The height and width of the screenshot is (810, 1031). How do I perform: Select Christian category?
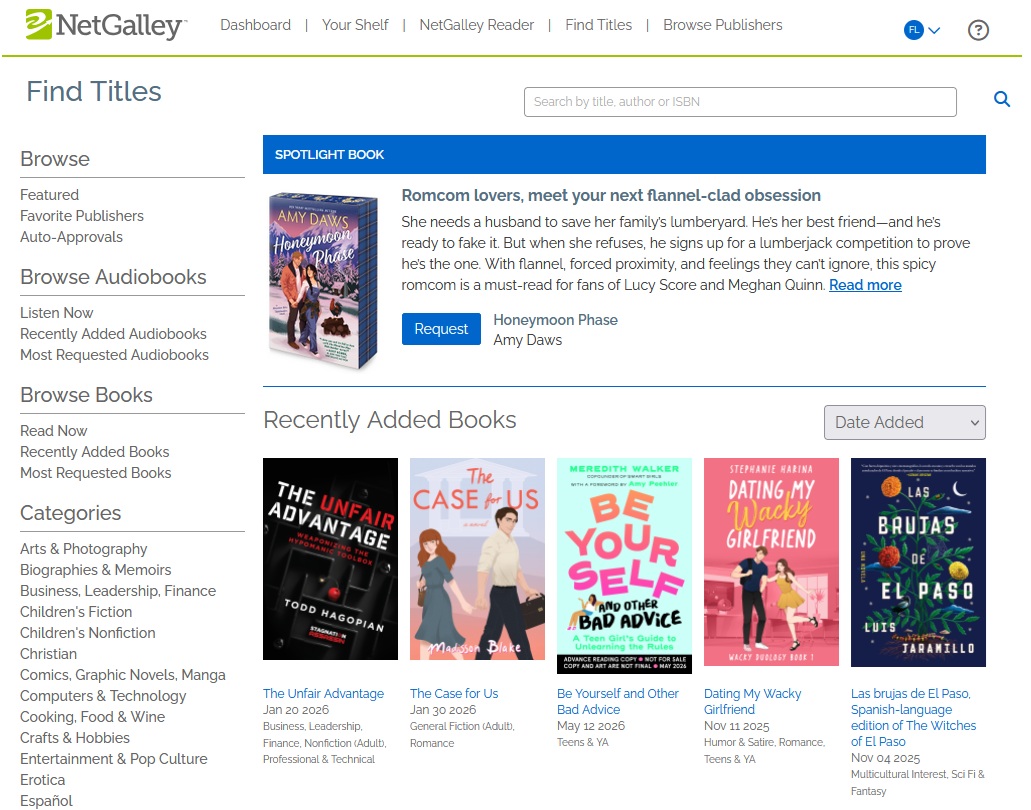[48, 654]
